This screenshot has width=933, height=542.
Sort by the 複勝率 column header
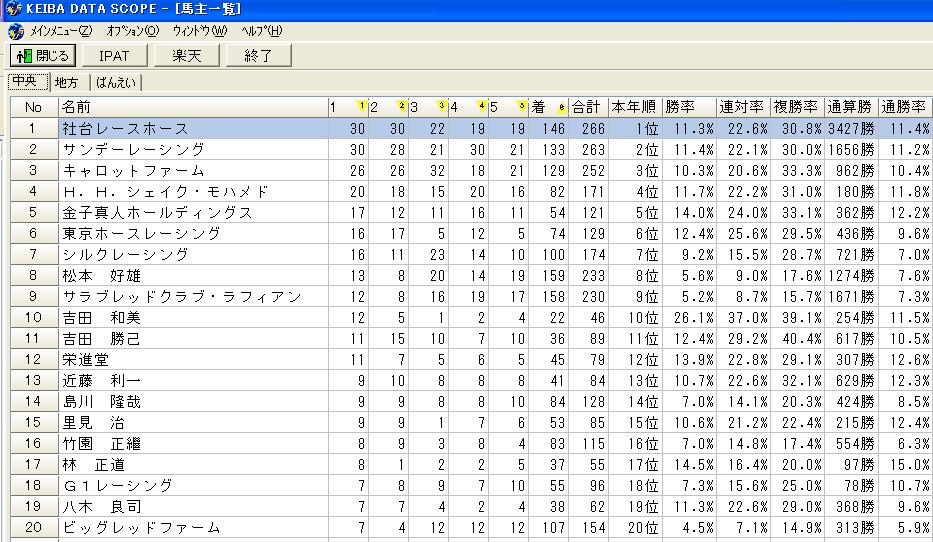click(797, 107)
